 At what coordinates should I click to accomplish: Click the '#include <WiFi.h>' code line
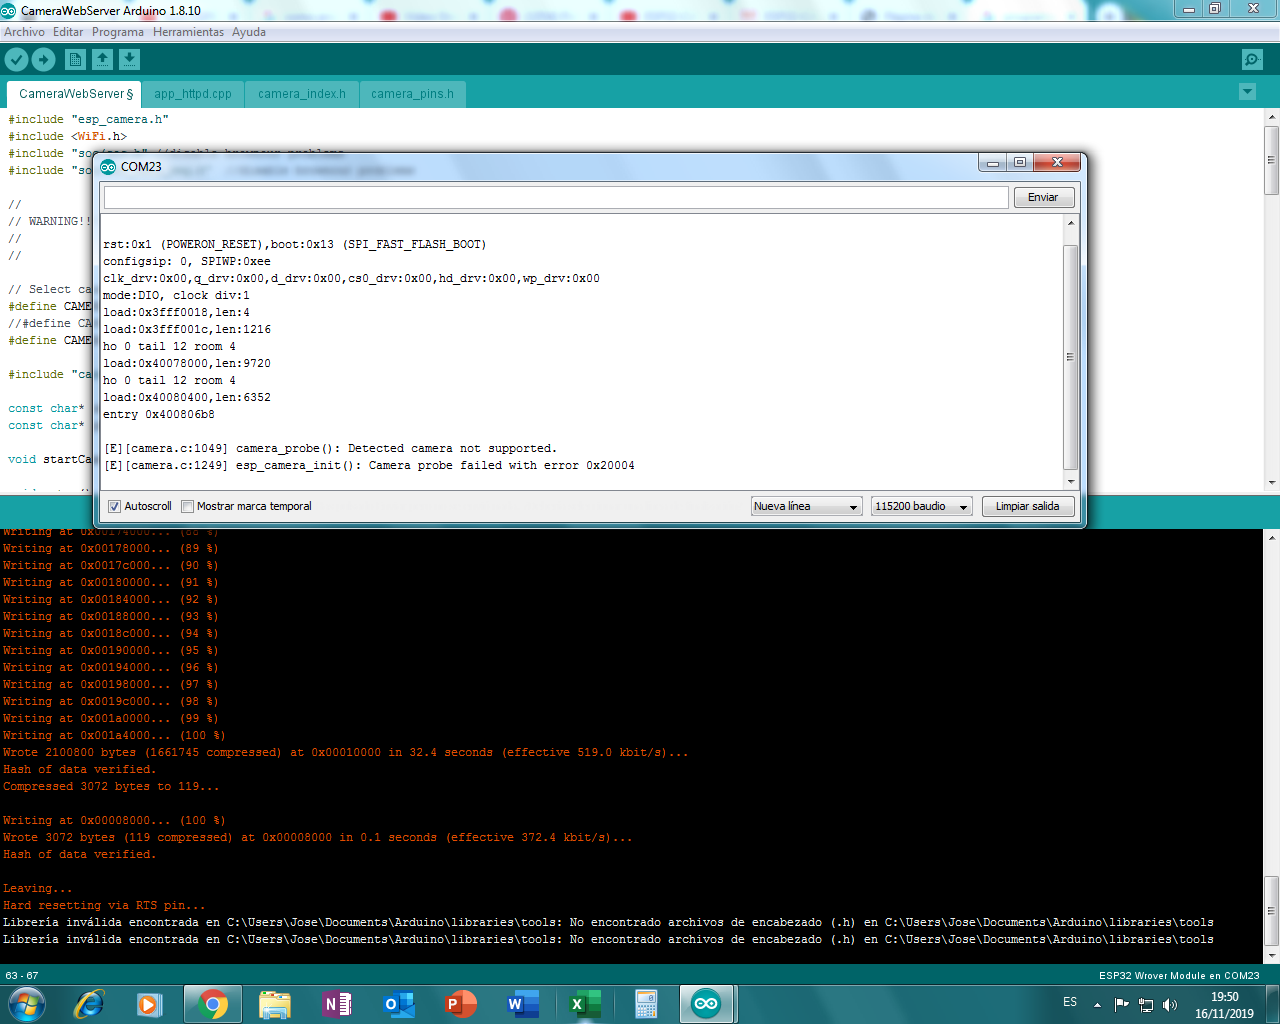(x=68, y=136)
